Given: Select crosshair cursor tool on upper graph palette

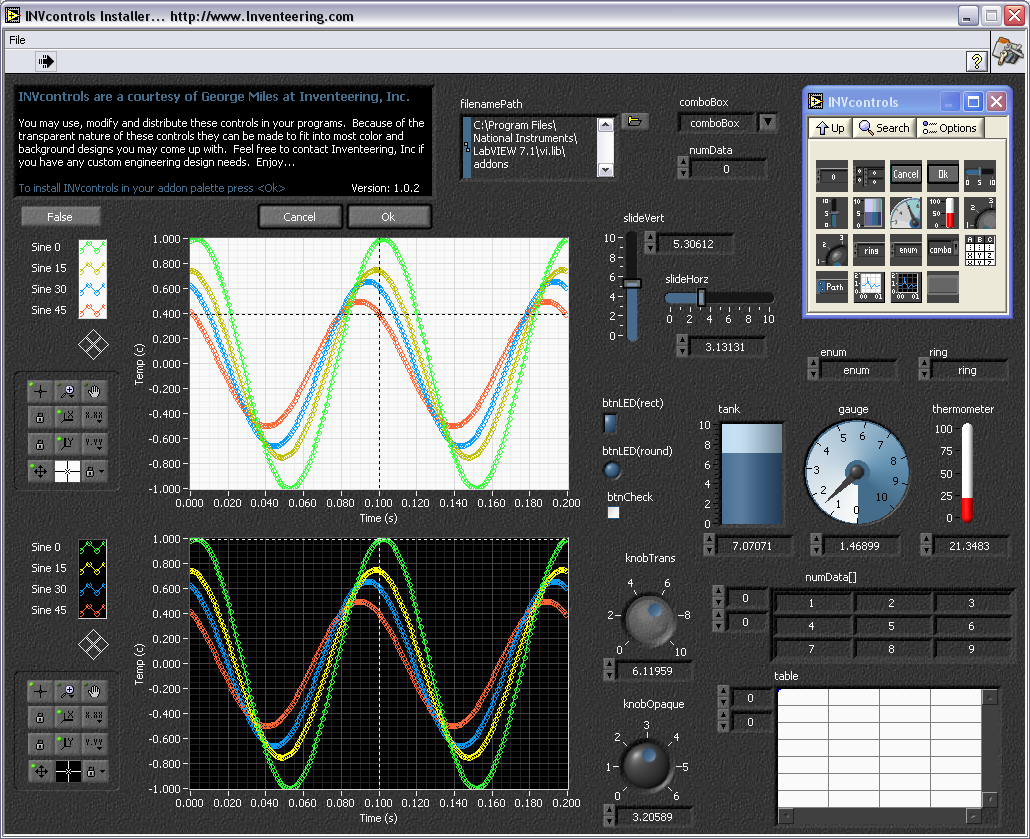Looking at the screenshot, I should tap(40, 392).
